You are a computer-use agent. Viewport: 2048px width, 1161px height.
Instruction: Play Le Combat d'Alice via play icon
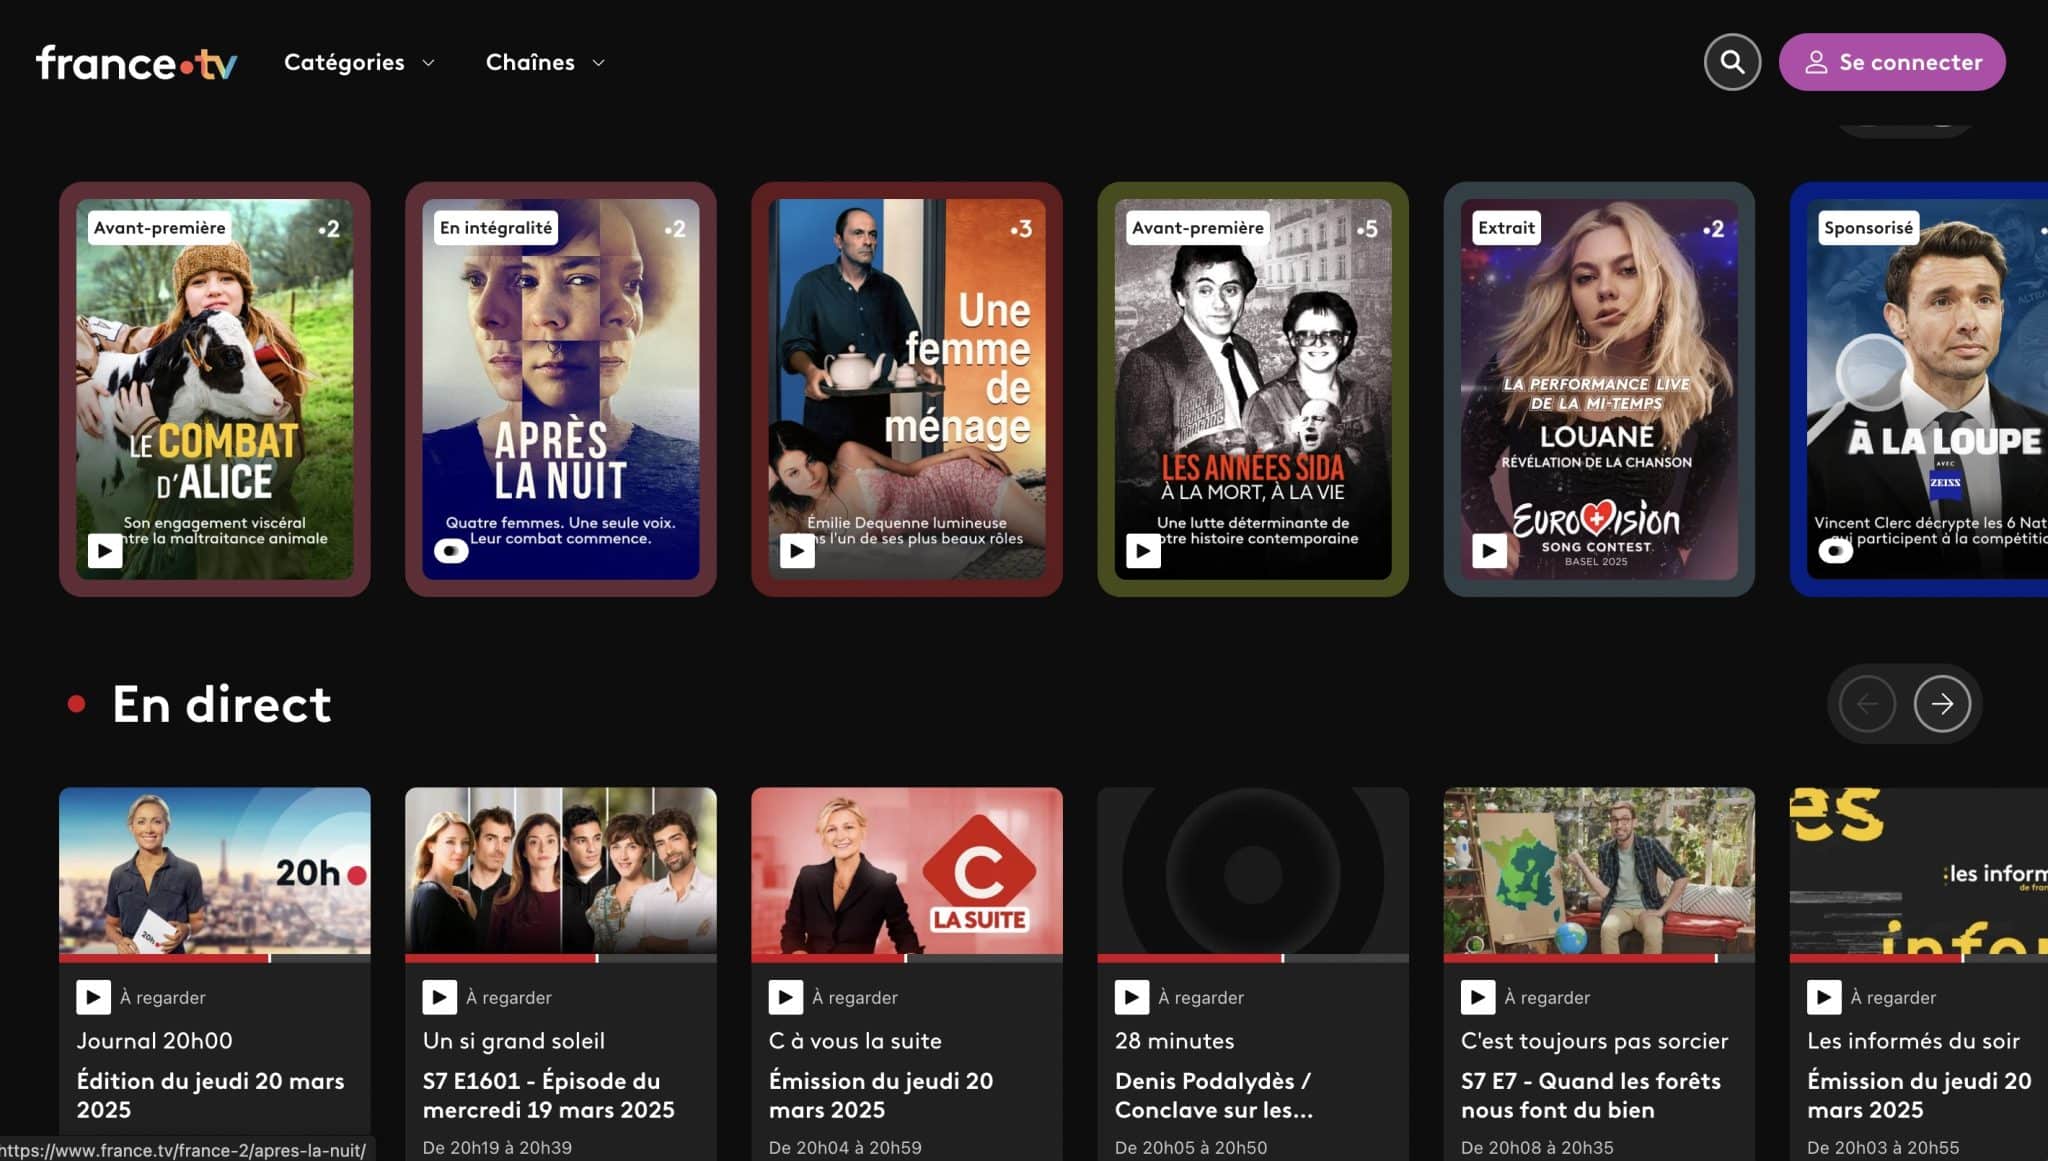click(x=105, y=550)
